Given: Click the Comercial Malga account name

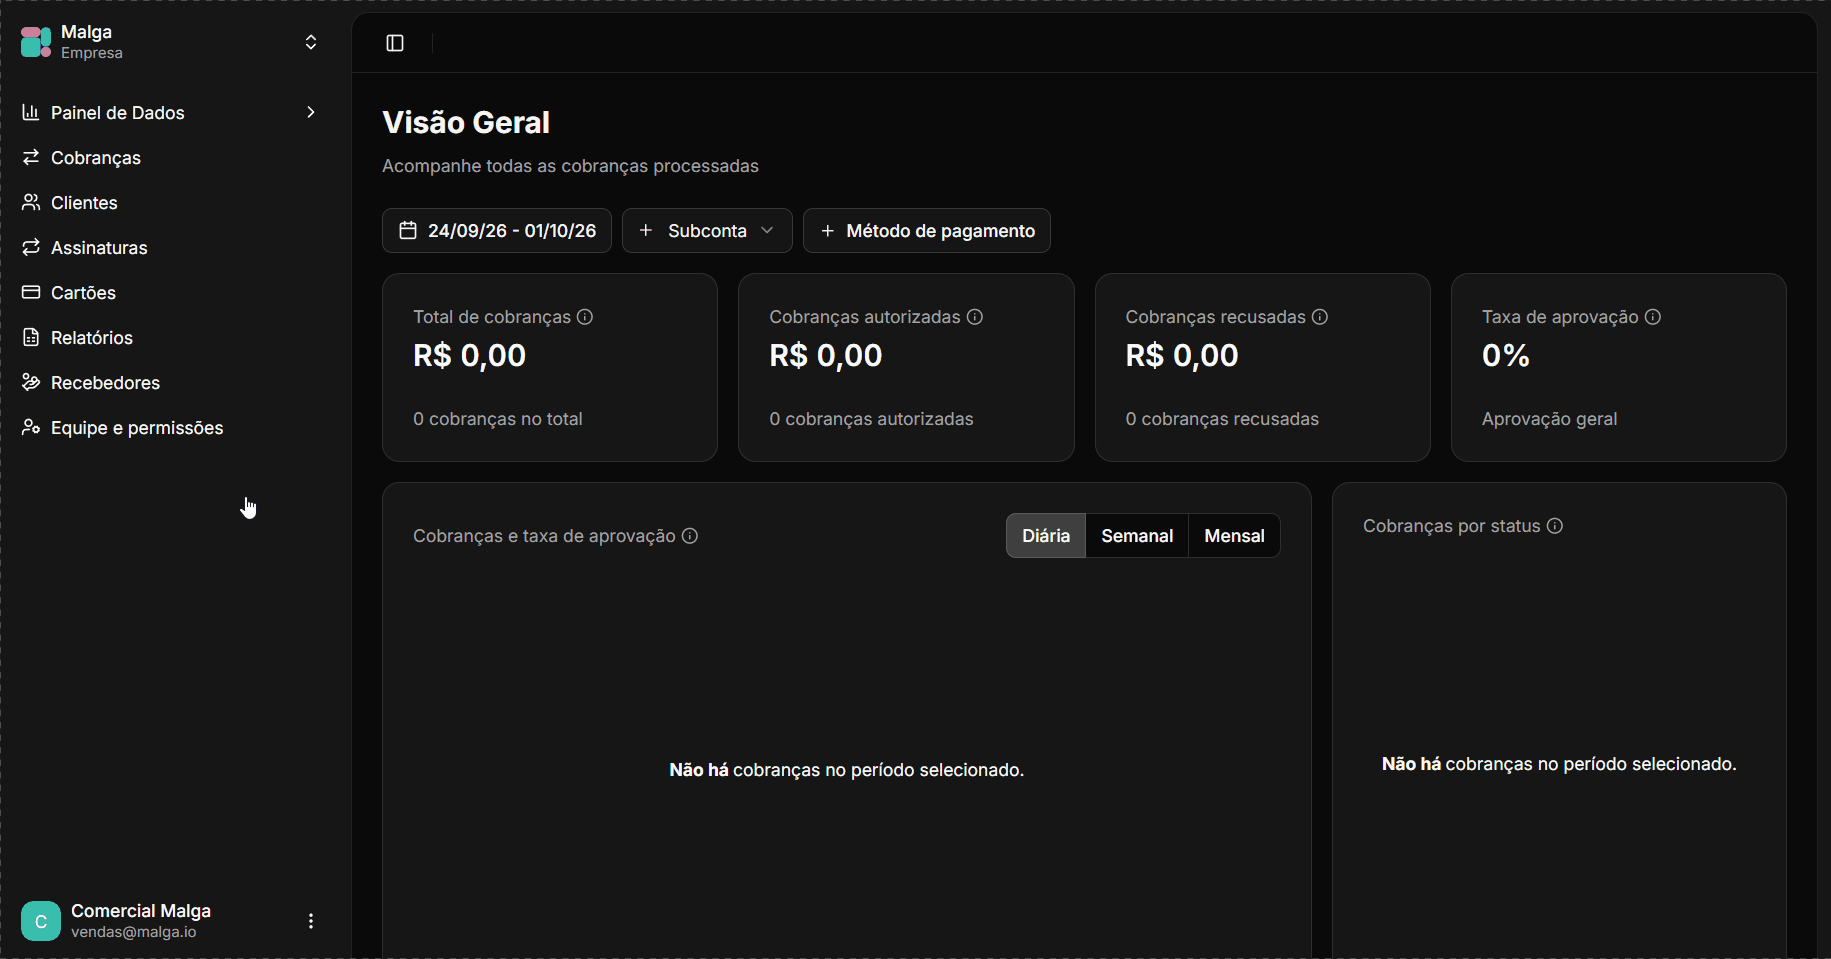Looking at the screenshot, I should 141,911.
